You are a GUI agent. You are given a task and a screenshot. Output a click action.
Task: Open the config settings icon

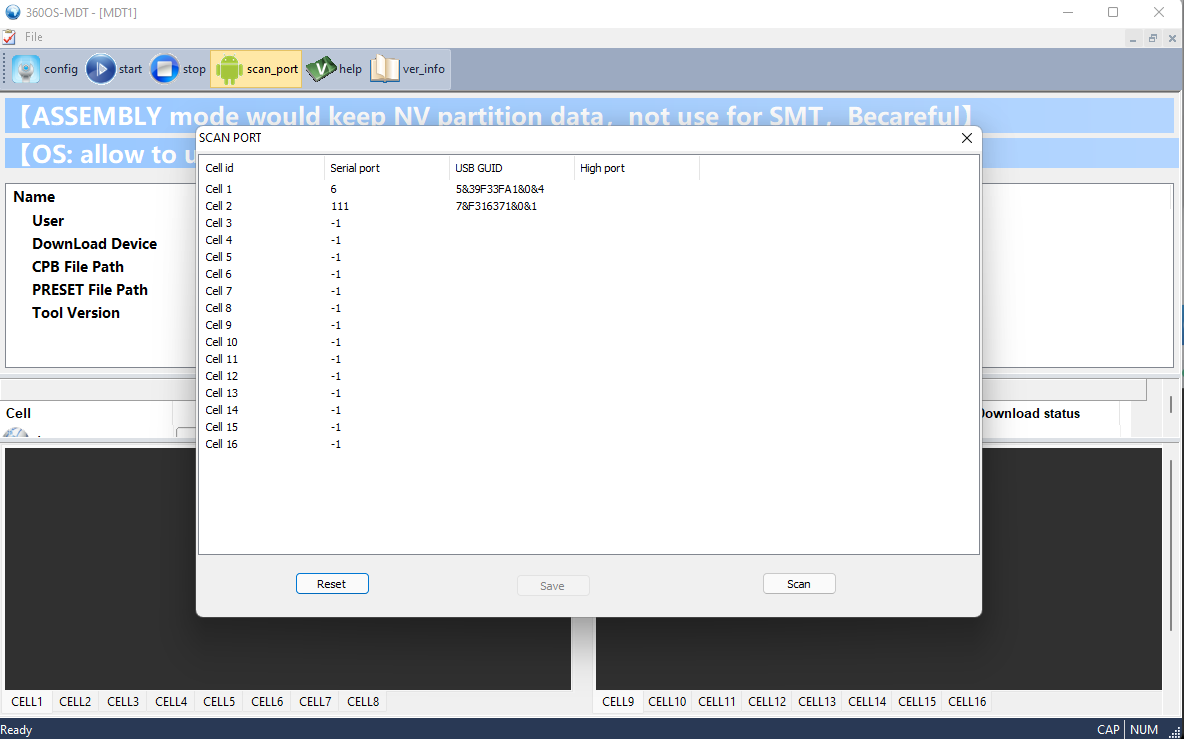pyautogui.click(x=24, y=68)
